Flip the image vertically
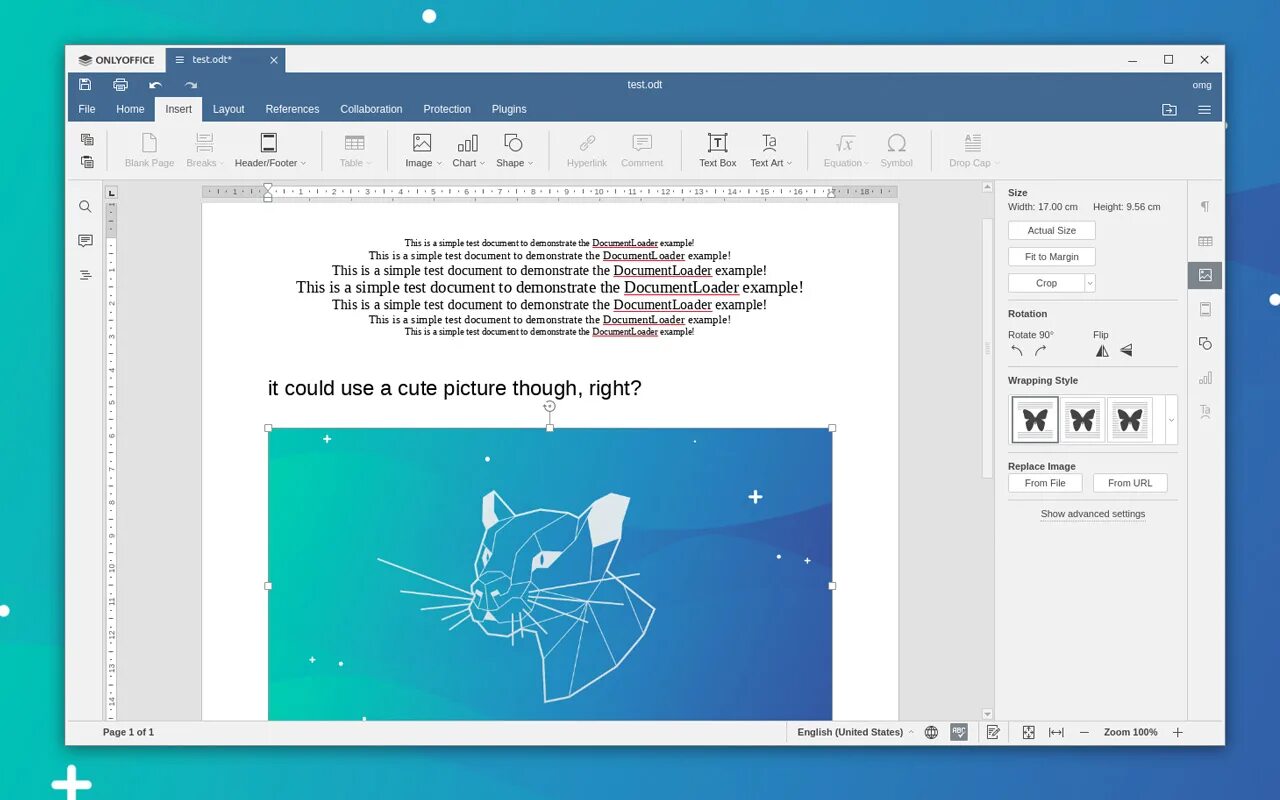 point(1126,351)
